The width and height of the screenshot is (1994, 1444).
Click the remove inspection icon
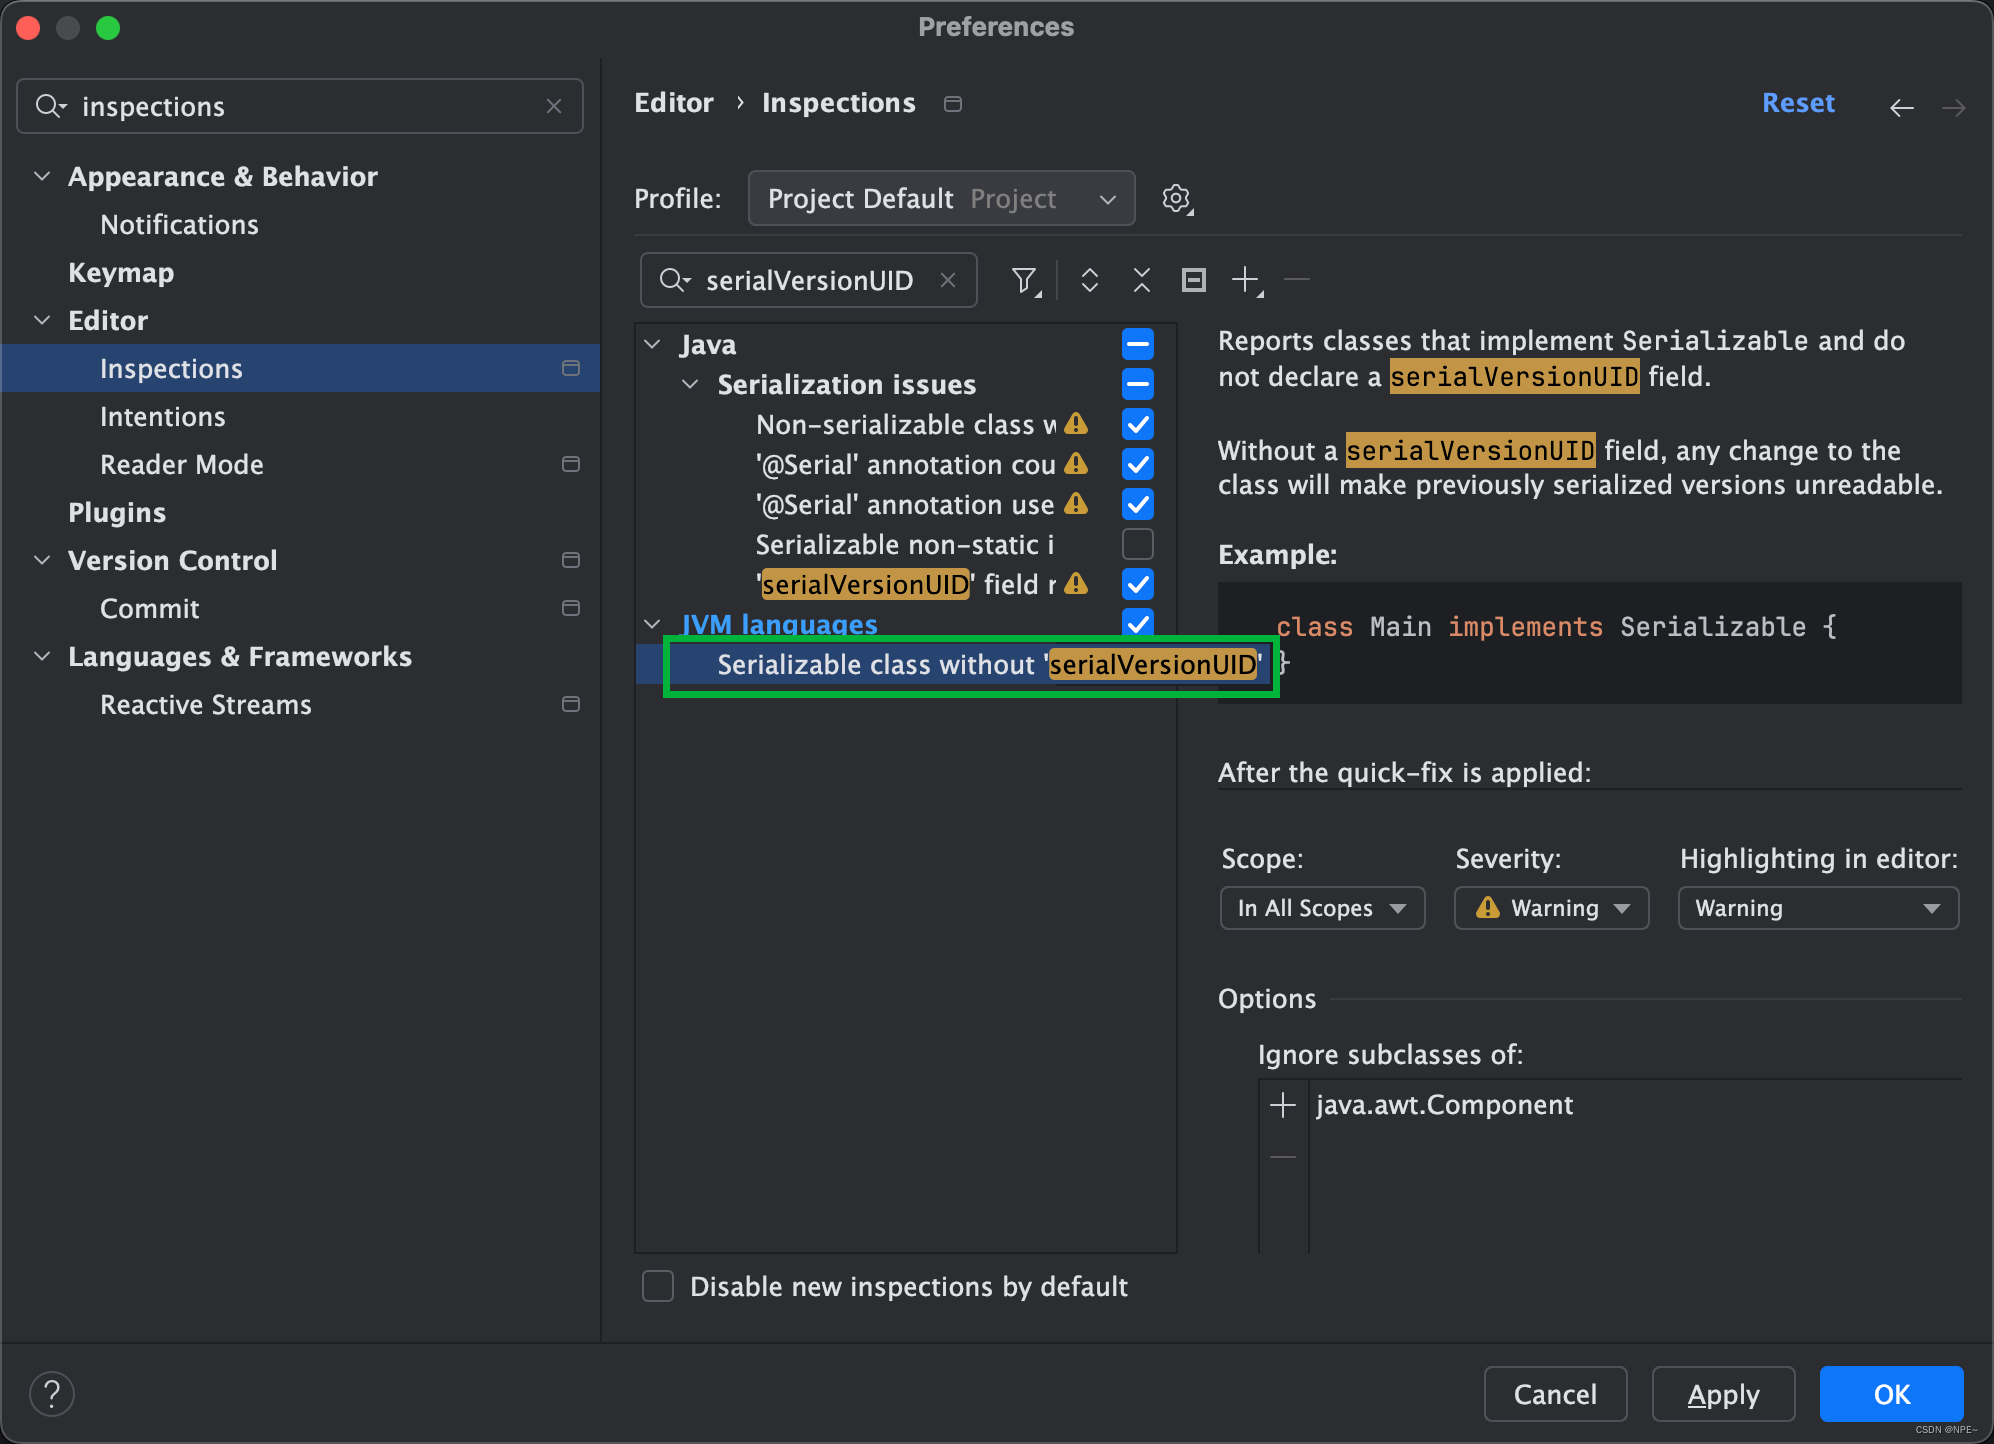click(x=1299, y=280)
